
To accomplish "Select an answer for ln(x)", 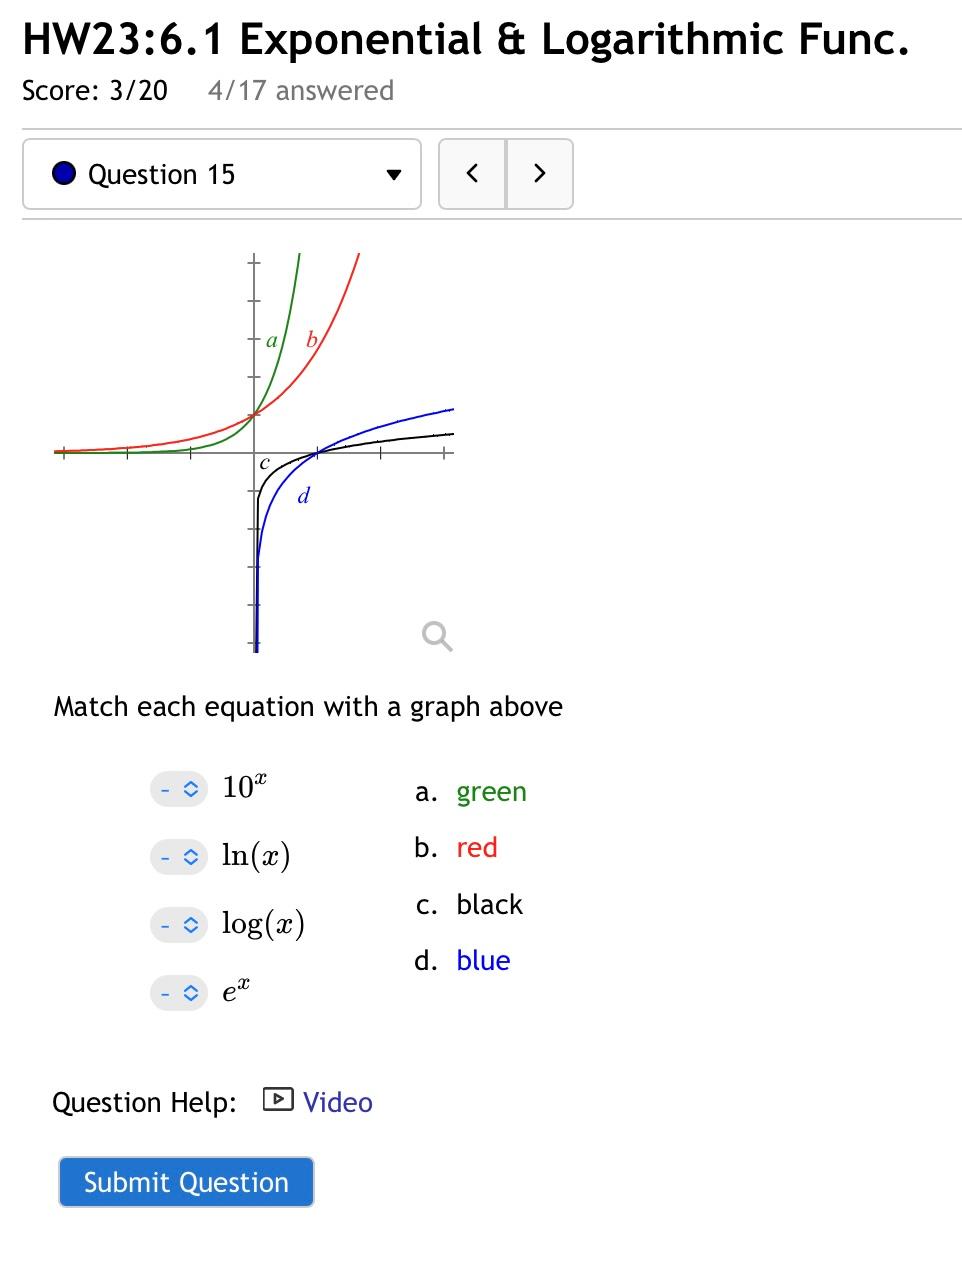I will coord(178,857).
